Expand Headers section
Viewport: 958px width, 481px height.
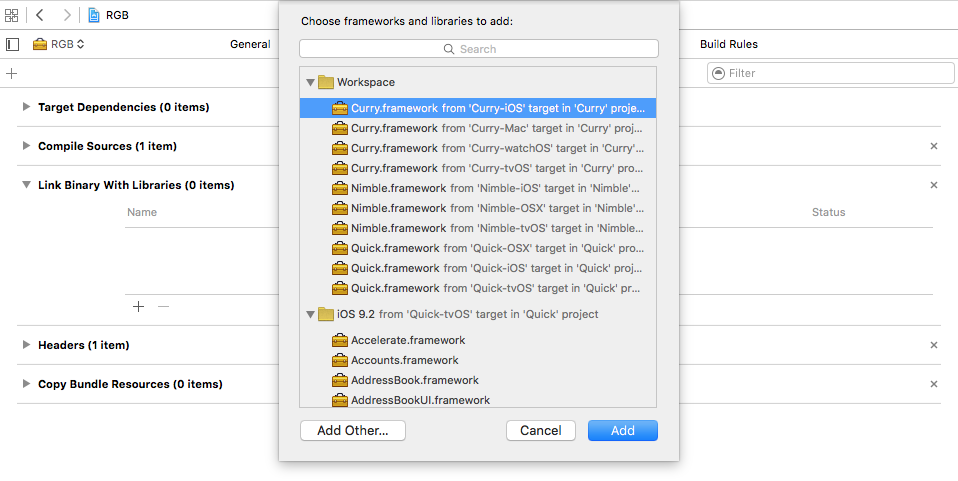(x=26, y=345)
